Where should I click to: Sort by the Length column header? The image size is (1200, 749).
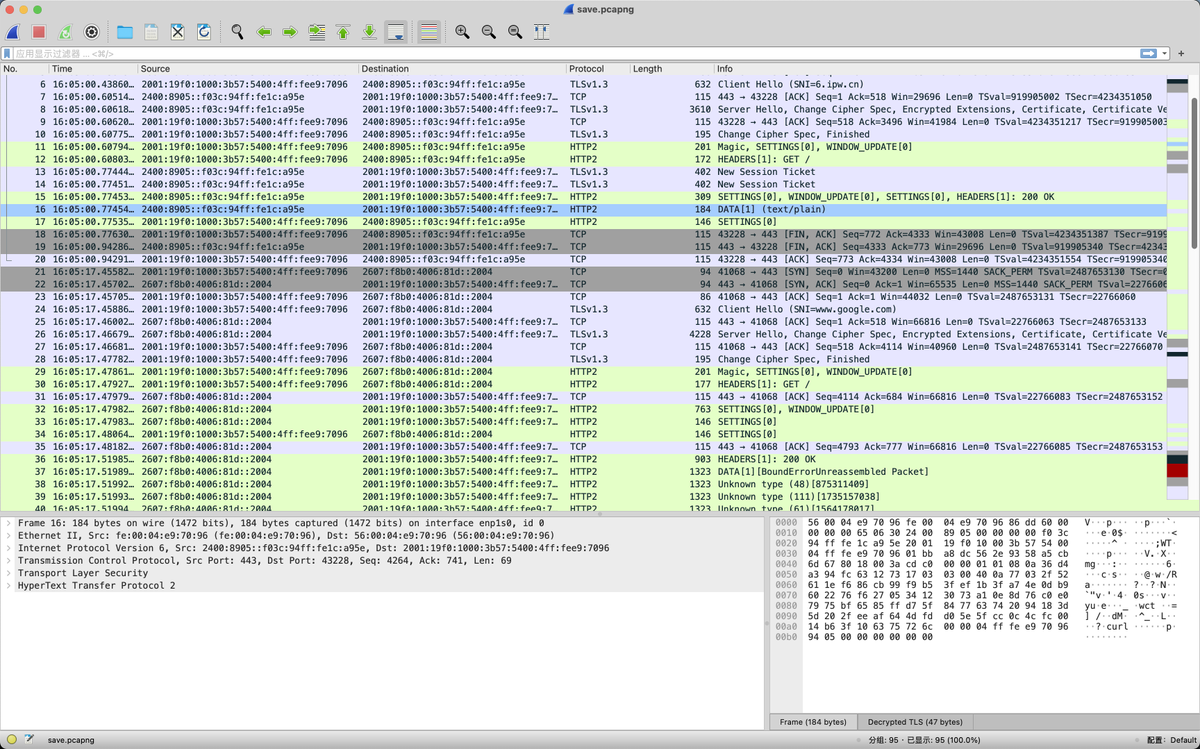[670, 69]
